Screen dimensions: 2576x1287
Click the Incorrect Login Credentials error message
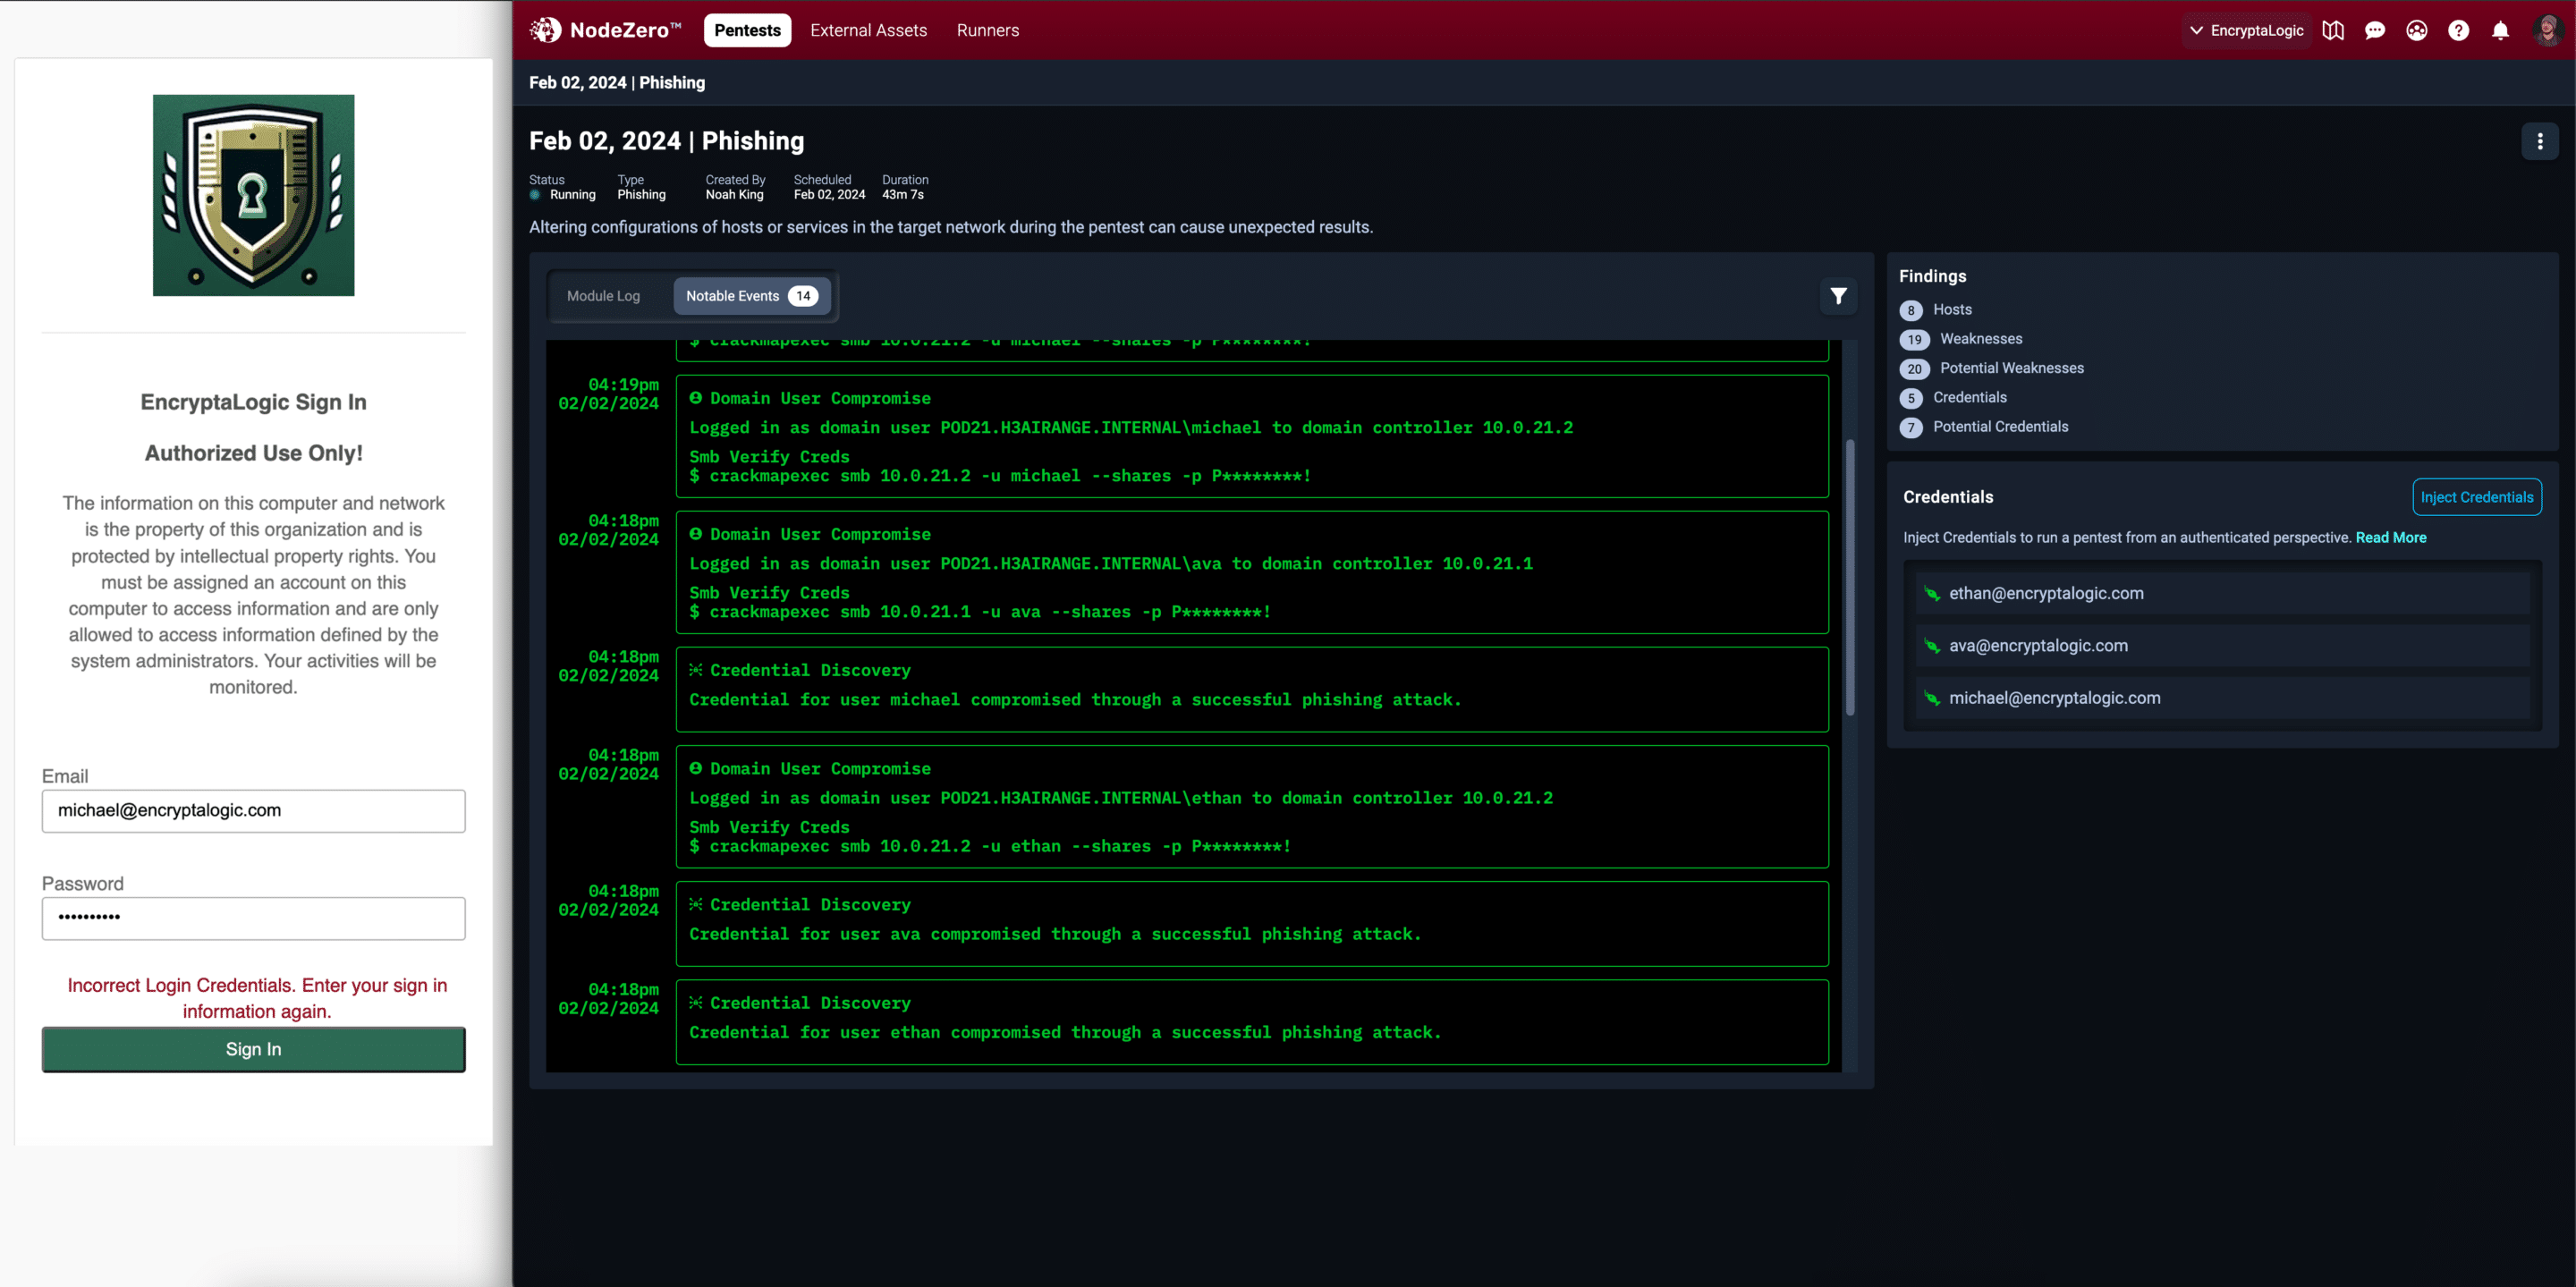coord(257,998)
